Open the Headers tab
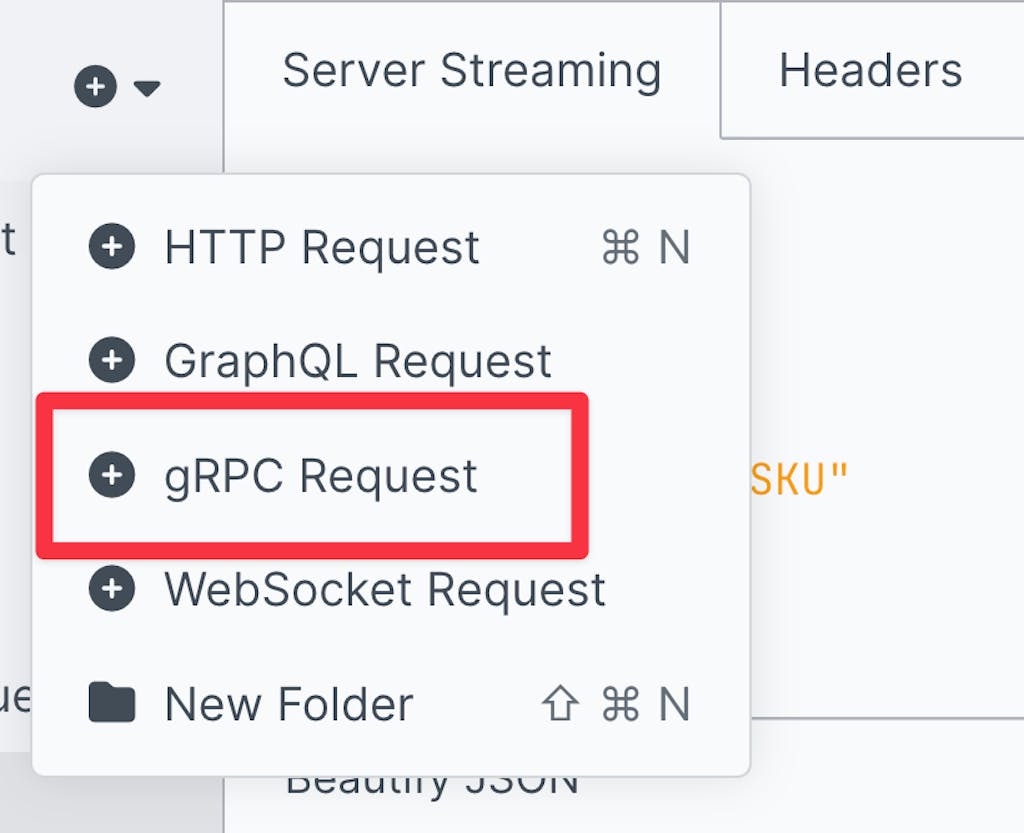Screen dimensions: 1024x833 870,71
